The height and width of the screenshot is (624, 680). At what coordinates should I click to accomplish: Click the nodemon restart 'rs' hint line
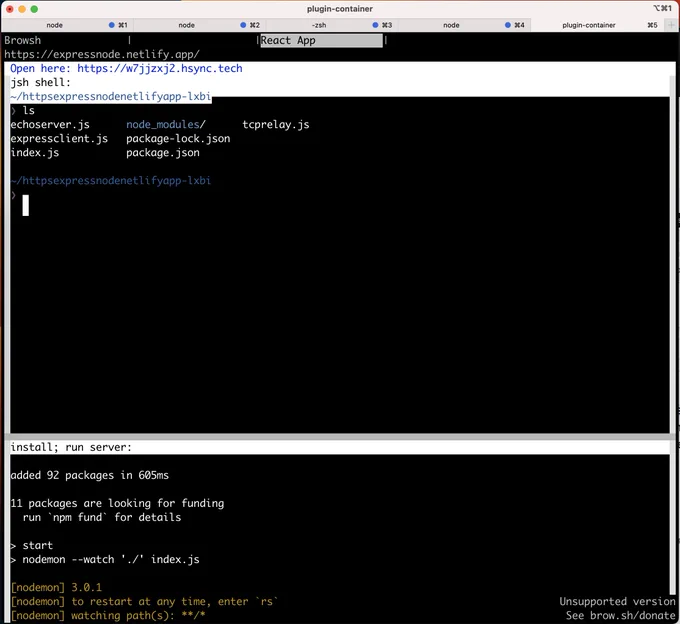click(x=144, y=601)
